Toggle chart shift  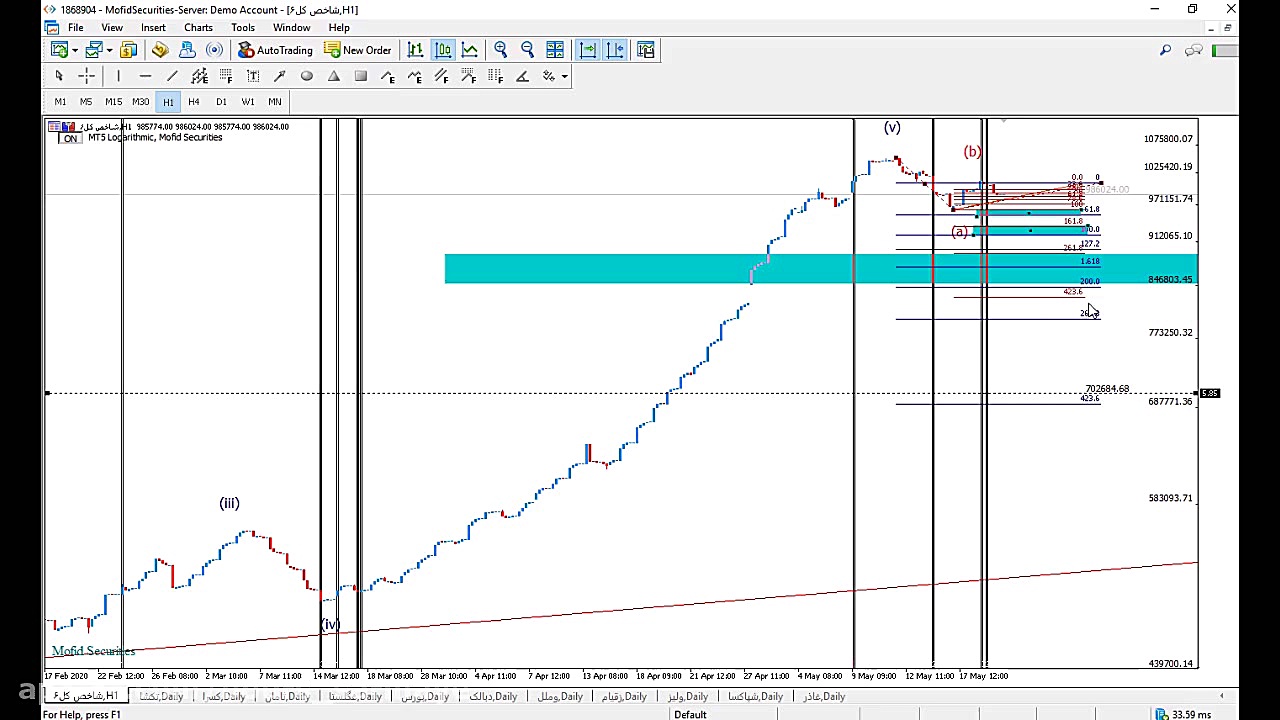click(614, 50)
